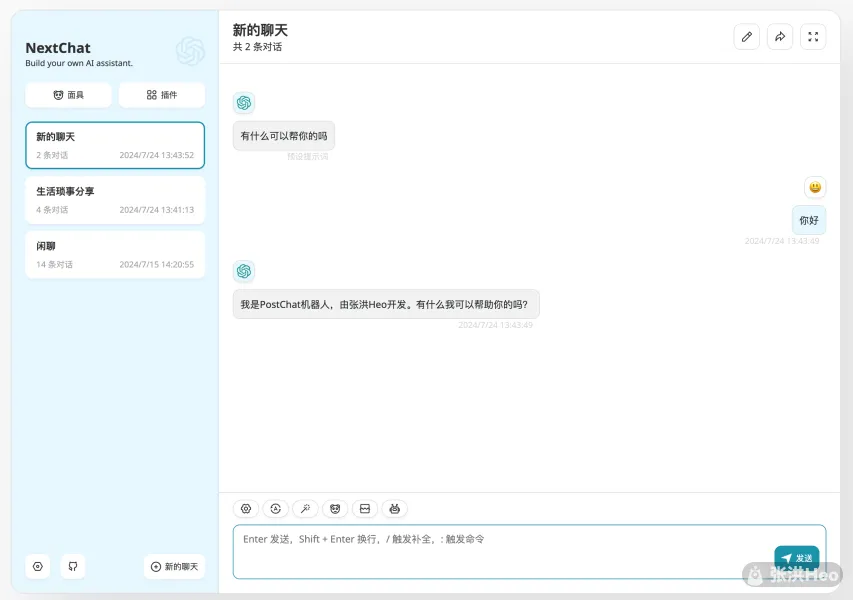Click the 14 条对话 count text
853x600 pixels.
tap(54, 265)
